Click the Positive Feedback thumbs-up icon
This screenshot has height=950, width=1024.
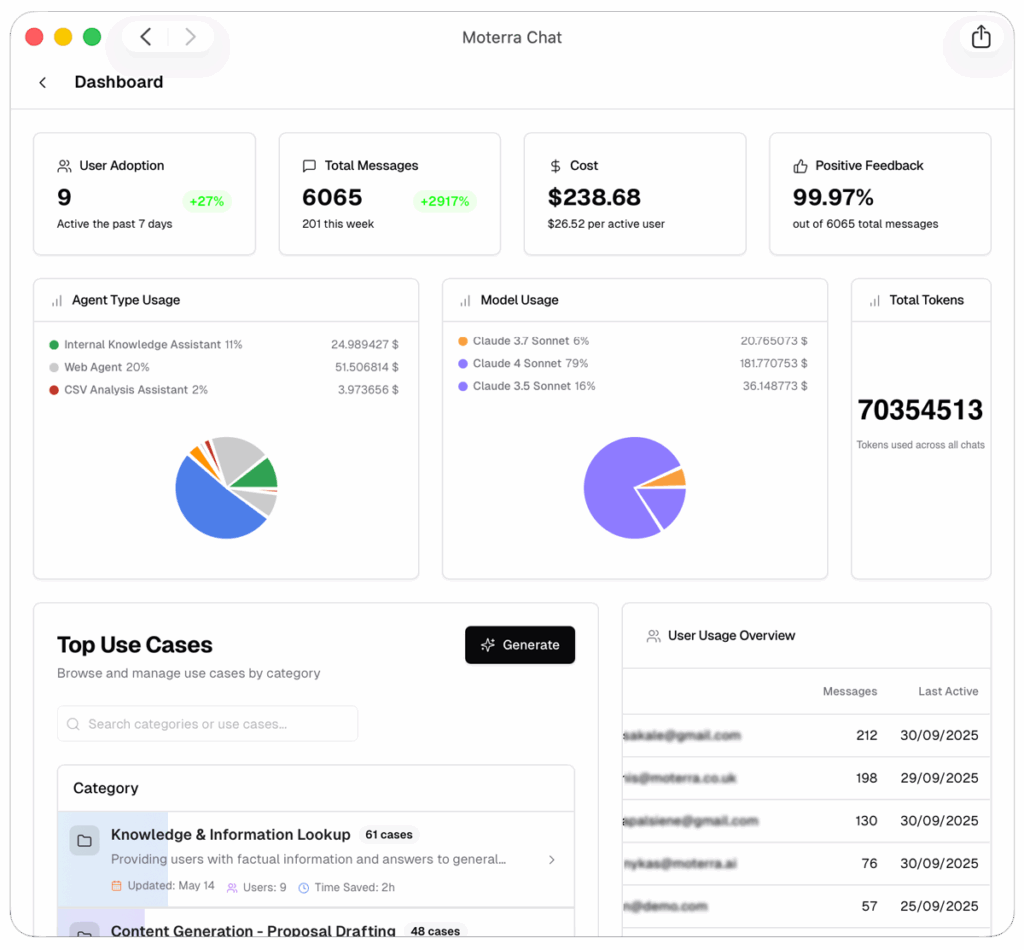tap(800, 166)
